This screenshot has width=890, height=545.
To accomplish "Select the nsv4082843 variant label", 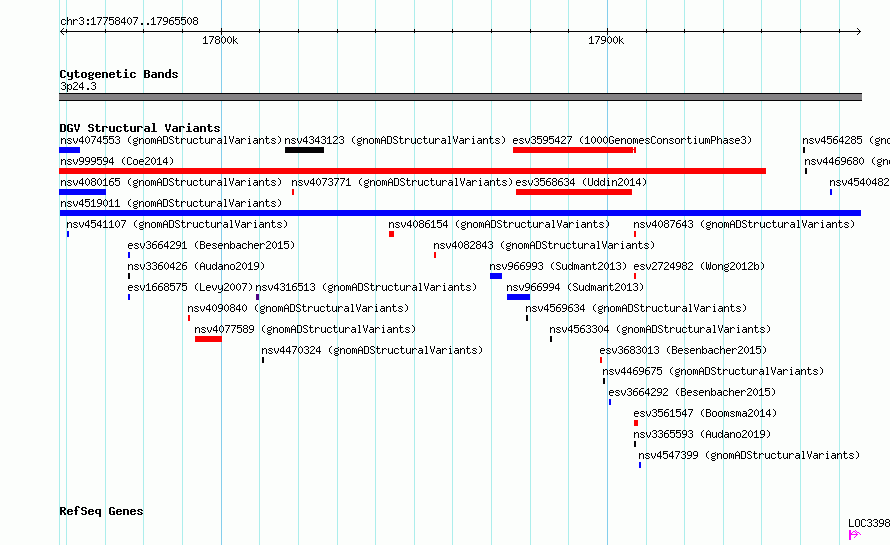I will (x=544, y=245).
